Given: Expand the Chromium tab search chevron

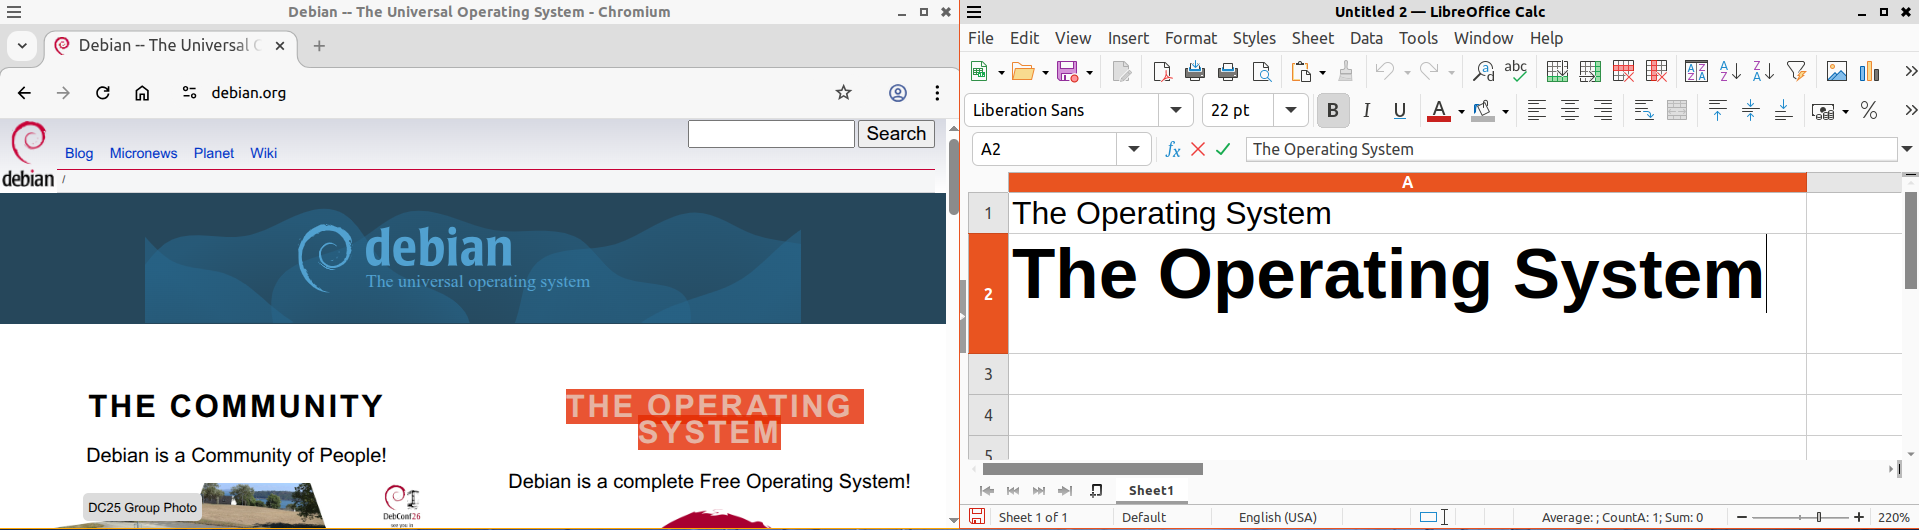Looking at the screenshot, I should (x=22, y=46).
